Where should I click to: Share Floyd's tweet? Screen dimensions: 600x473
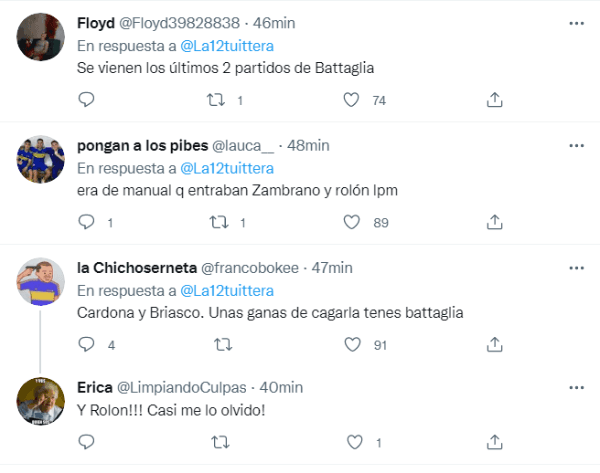point(493,100)
